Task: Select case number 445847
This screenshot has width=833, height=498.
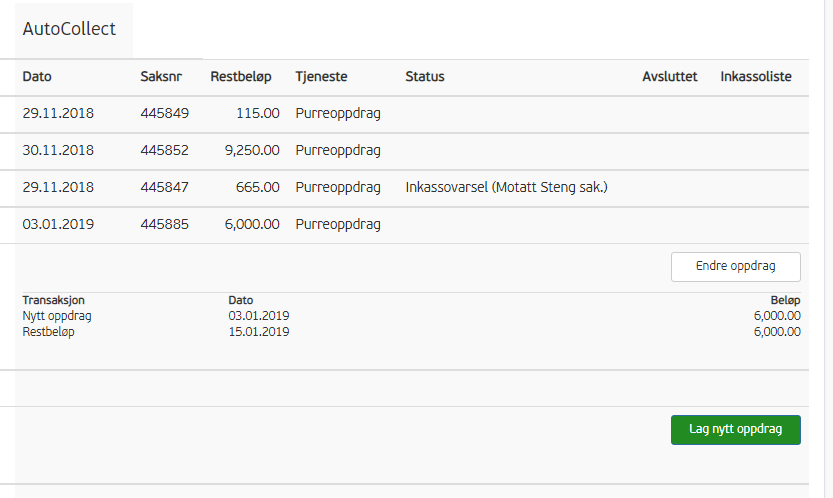Action: click(x=165, y=188)
